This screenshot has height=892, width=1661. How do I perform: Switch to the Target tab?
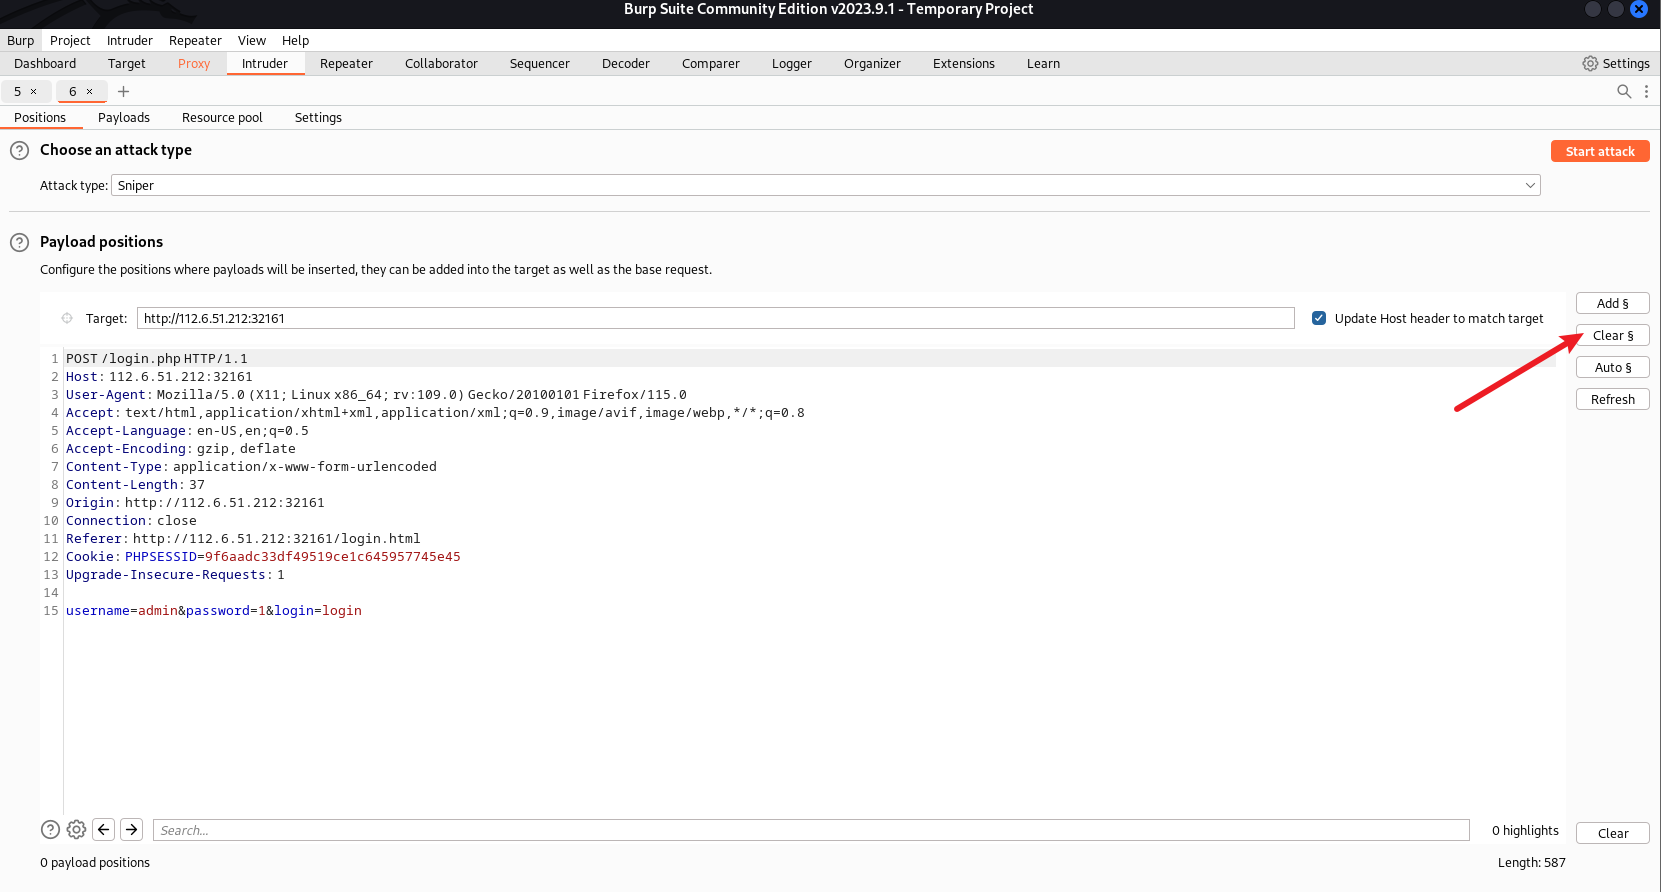click(127, 63)
